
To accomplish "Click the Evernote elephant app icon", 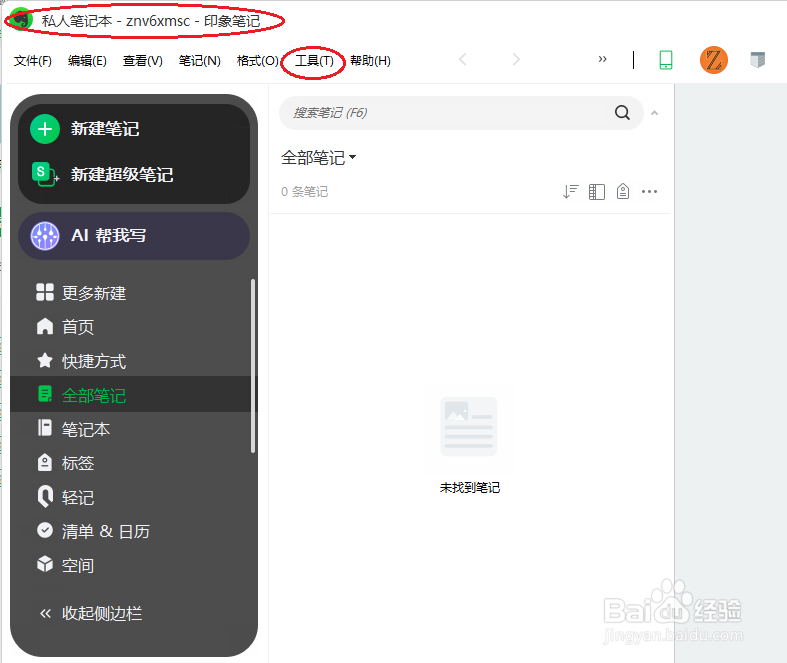I will [22, 20].
